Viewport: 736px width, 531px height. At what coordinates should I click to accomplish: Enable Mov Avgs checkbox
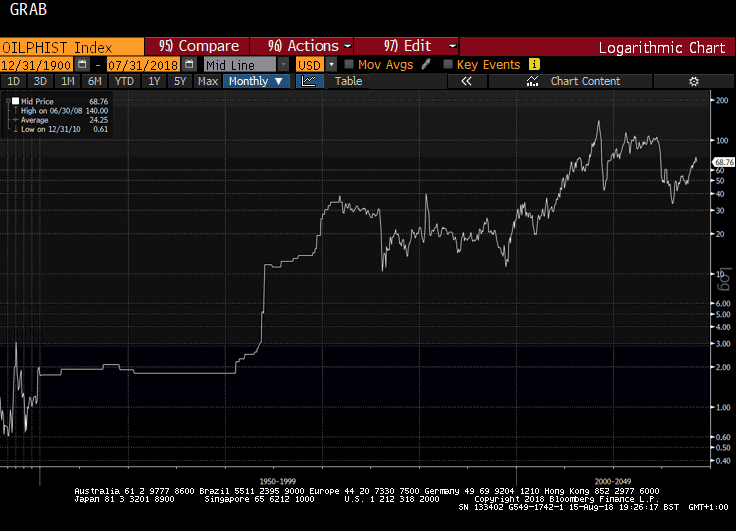349,64
